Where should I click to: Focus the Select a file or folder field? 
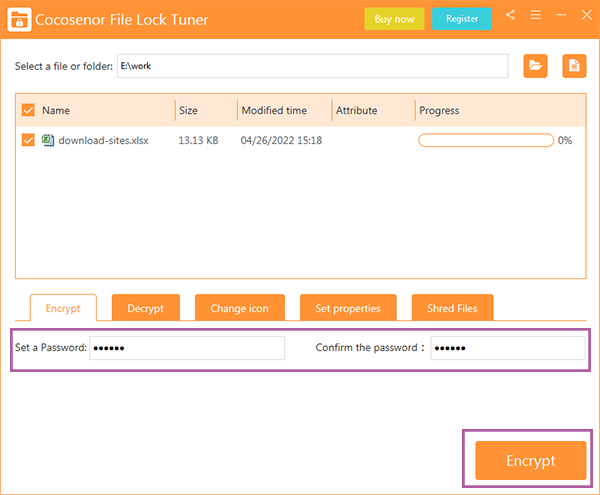[x=313, y=66]
